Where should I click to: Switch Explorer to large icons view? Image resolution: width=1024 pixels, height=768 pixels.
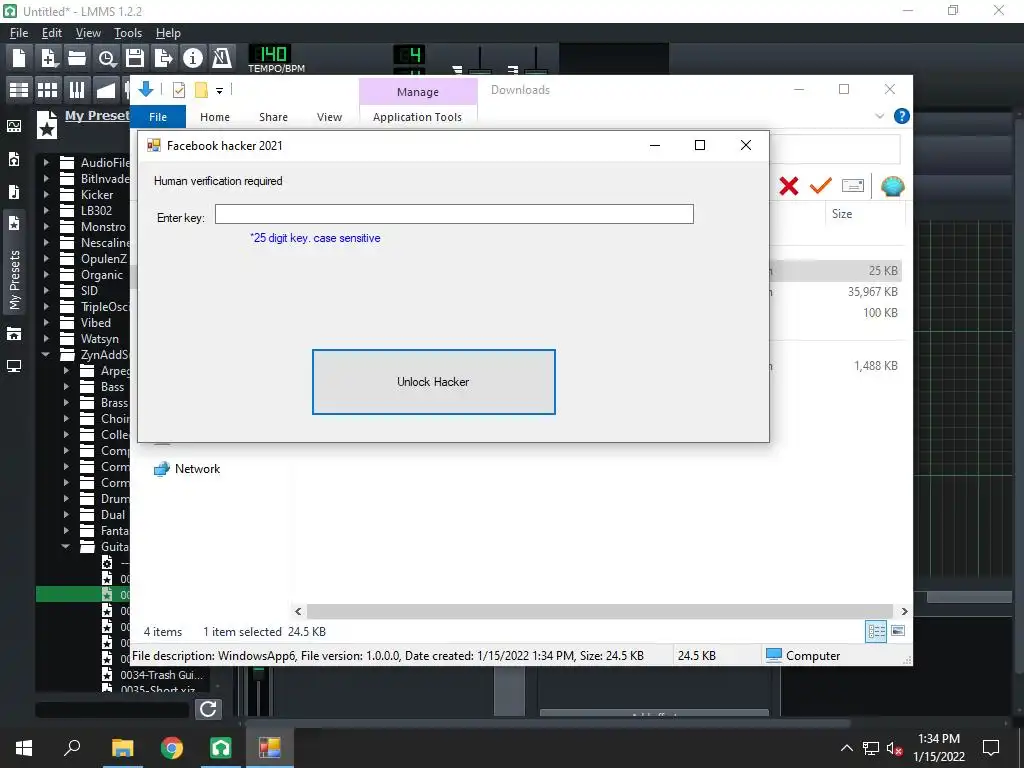pyautogui.click(x=898, y=631)
